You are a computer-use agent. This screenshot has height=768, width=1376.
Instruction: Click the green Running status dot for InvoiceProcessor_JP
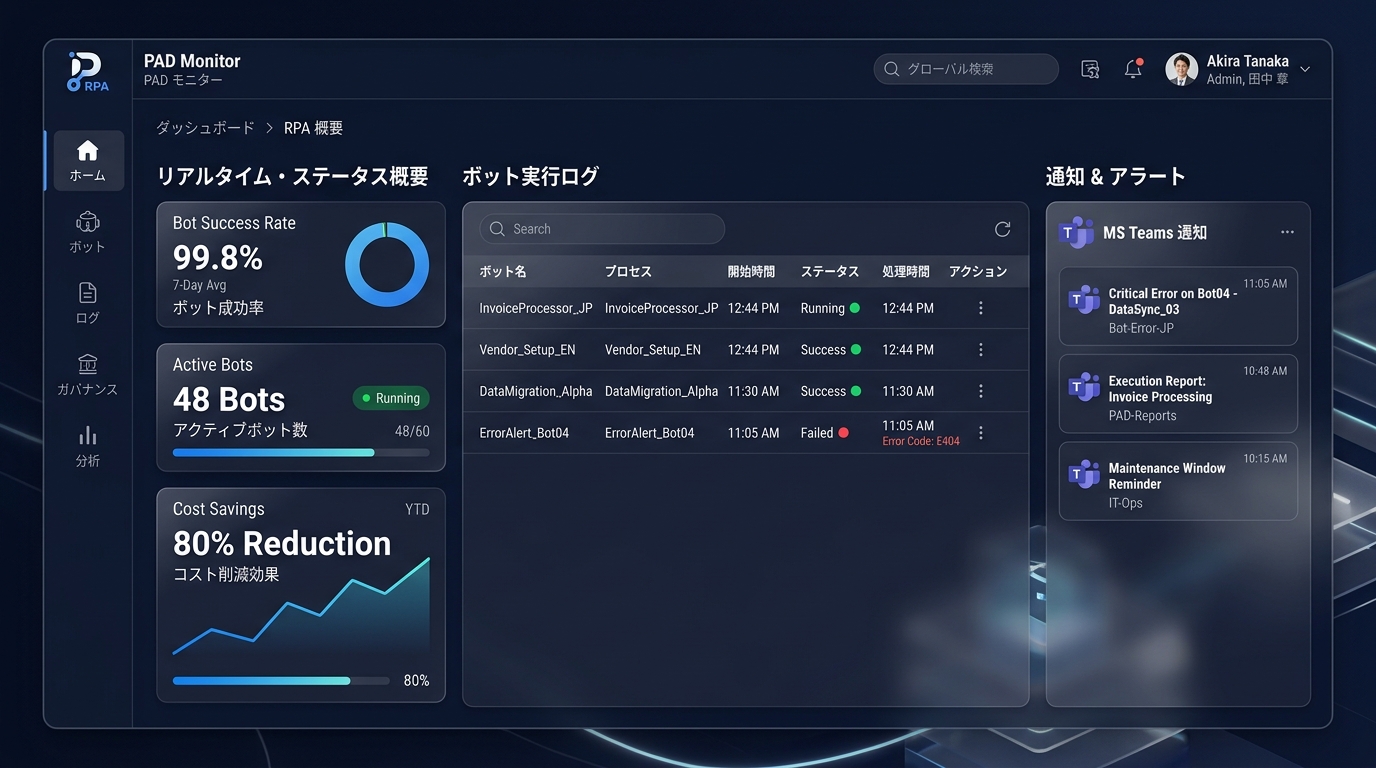click(x=855, y=308)
